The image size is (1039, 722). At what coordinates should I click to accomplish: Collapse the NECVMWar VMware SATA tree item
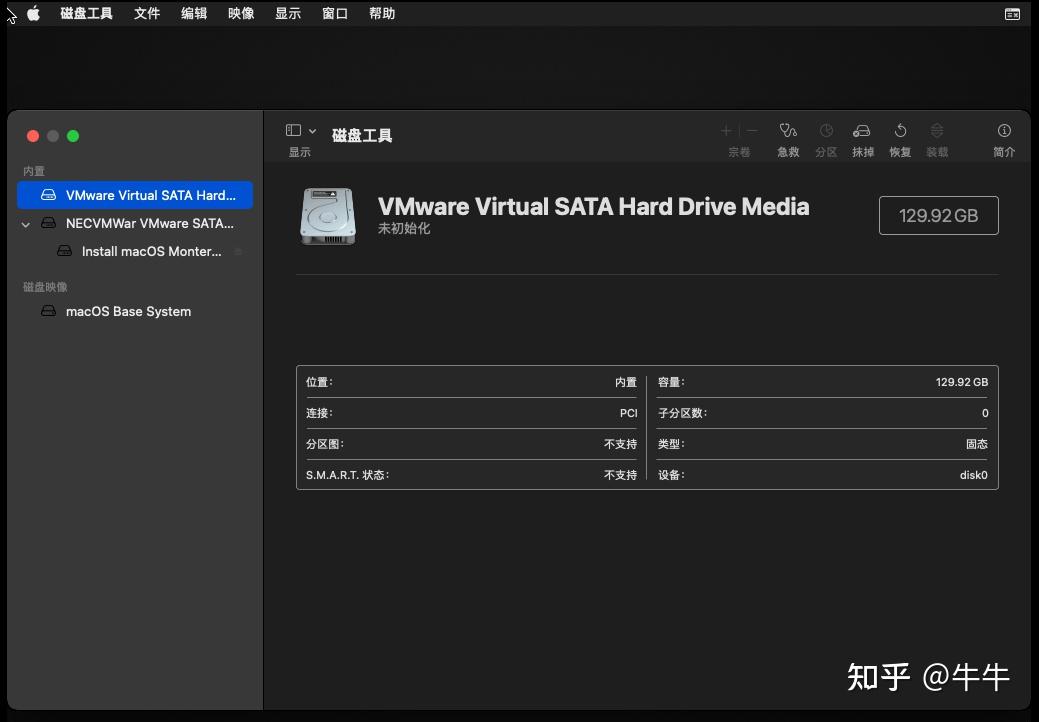pyautogui.click(x=25, y=223)
